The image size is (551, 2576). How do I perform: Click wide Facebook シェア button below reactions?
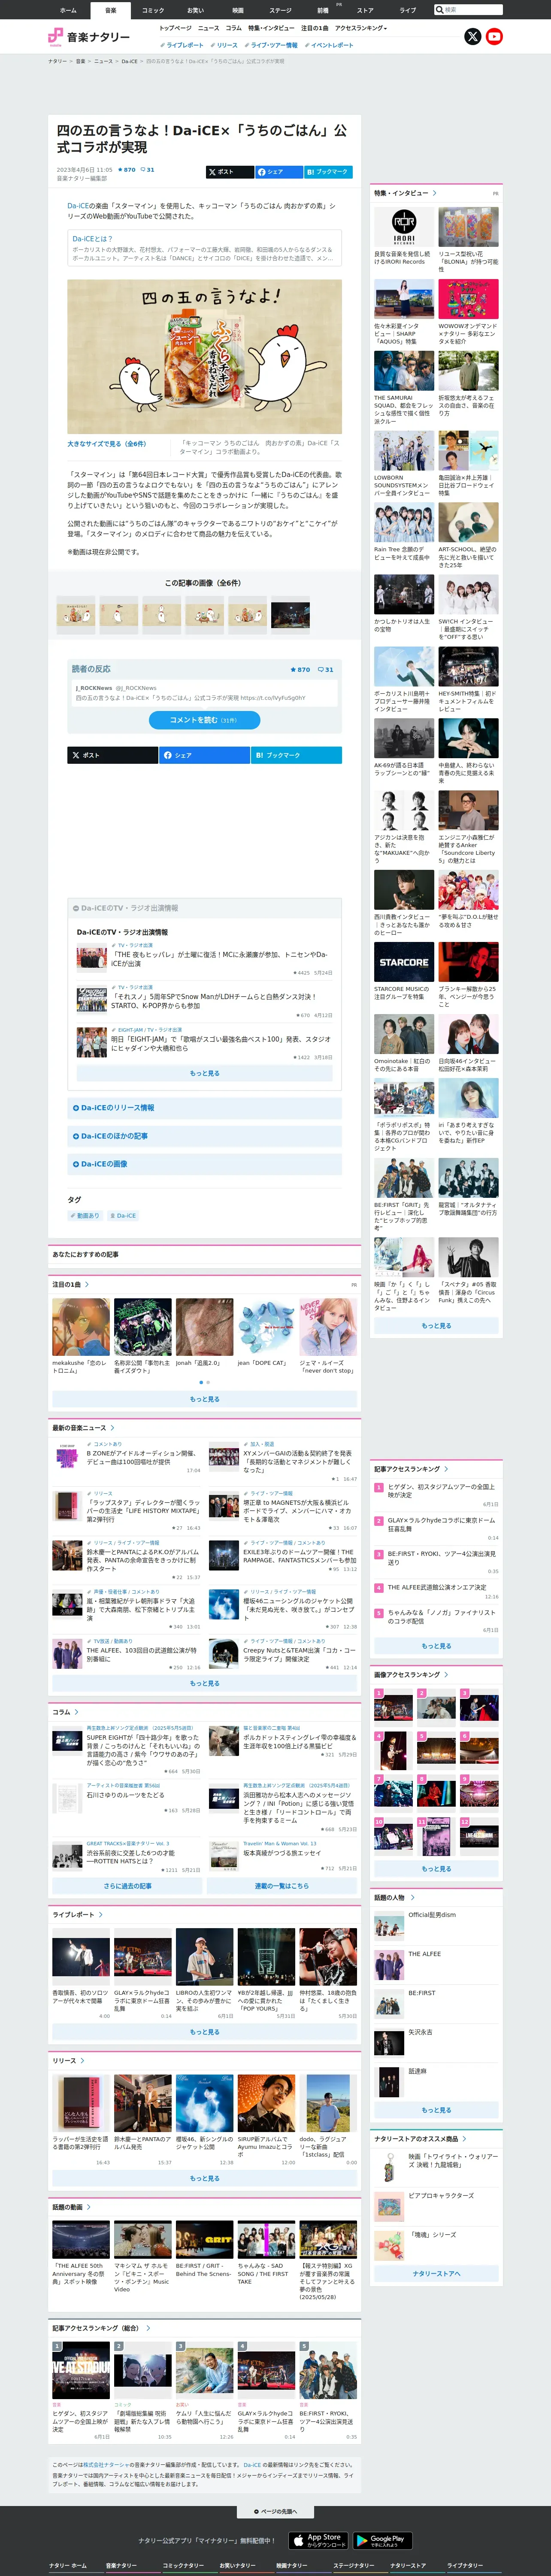click(204, 755)
